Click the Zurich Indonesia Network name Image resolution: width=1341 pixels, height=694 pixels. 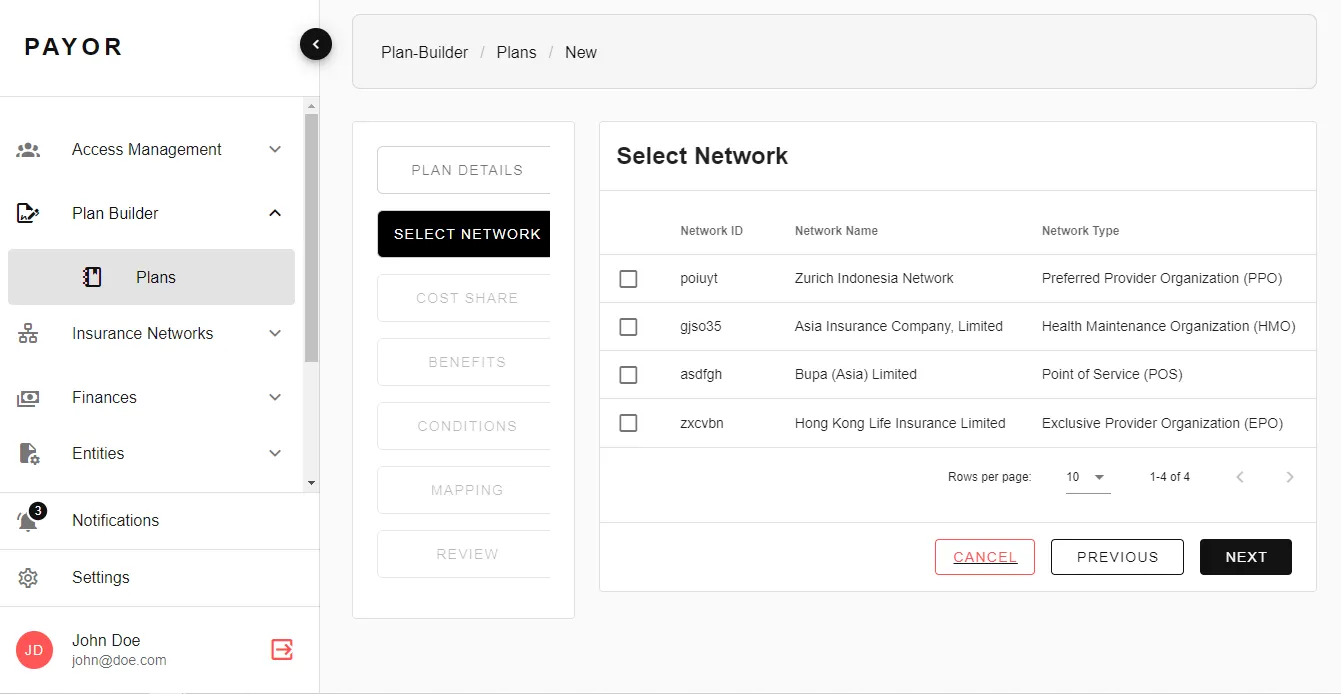coord(874,279)
